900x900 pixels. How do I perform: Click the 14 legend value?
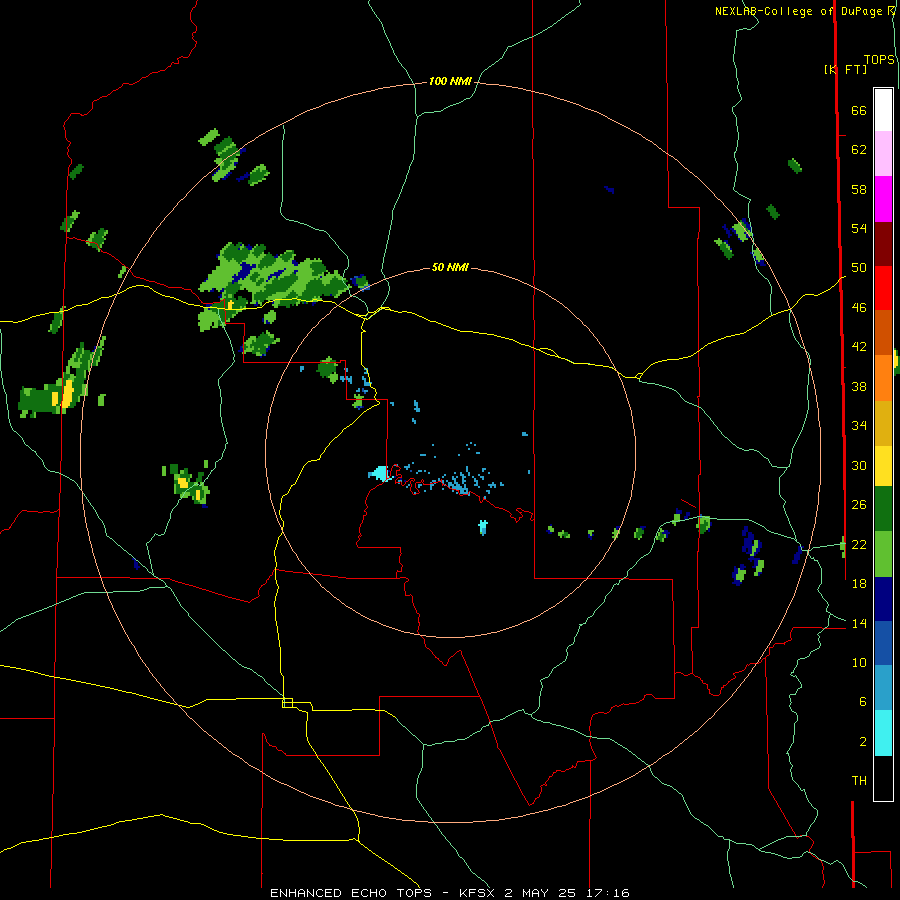[x=859, y=623]
